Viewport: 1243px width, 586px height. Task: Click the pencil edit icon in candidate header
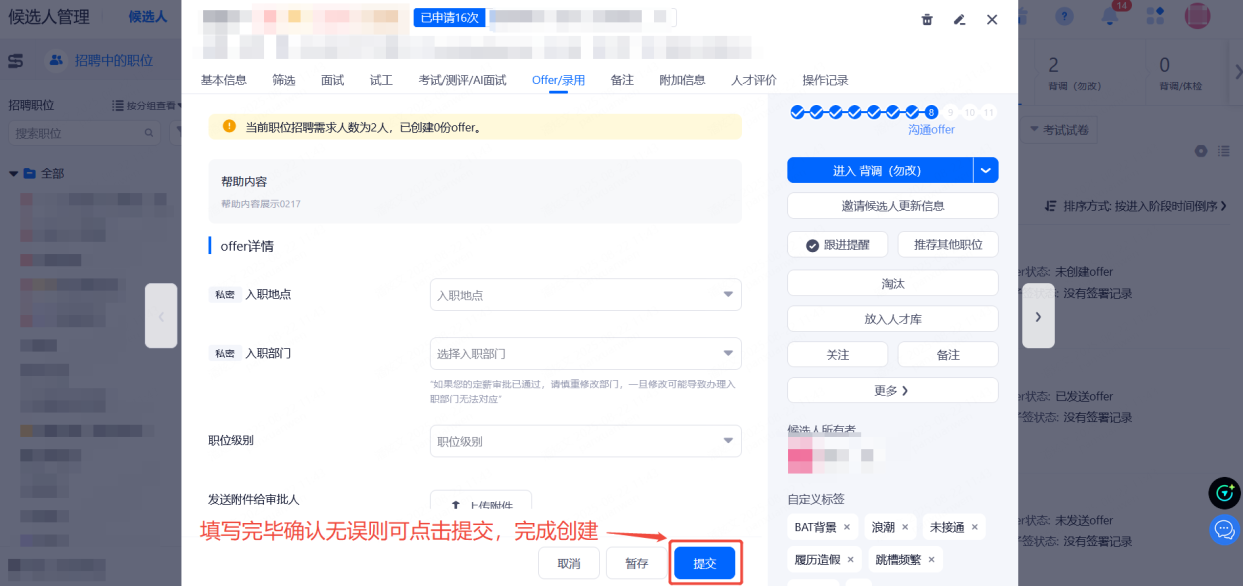coord(959,20)
